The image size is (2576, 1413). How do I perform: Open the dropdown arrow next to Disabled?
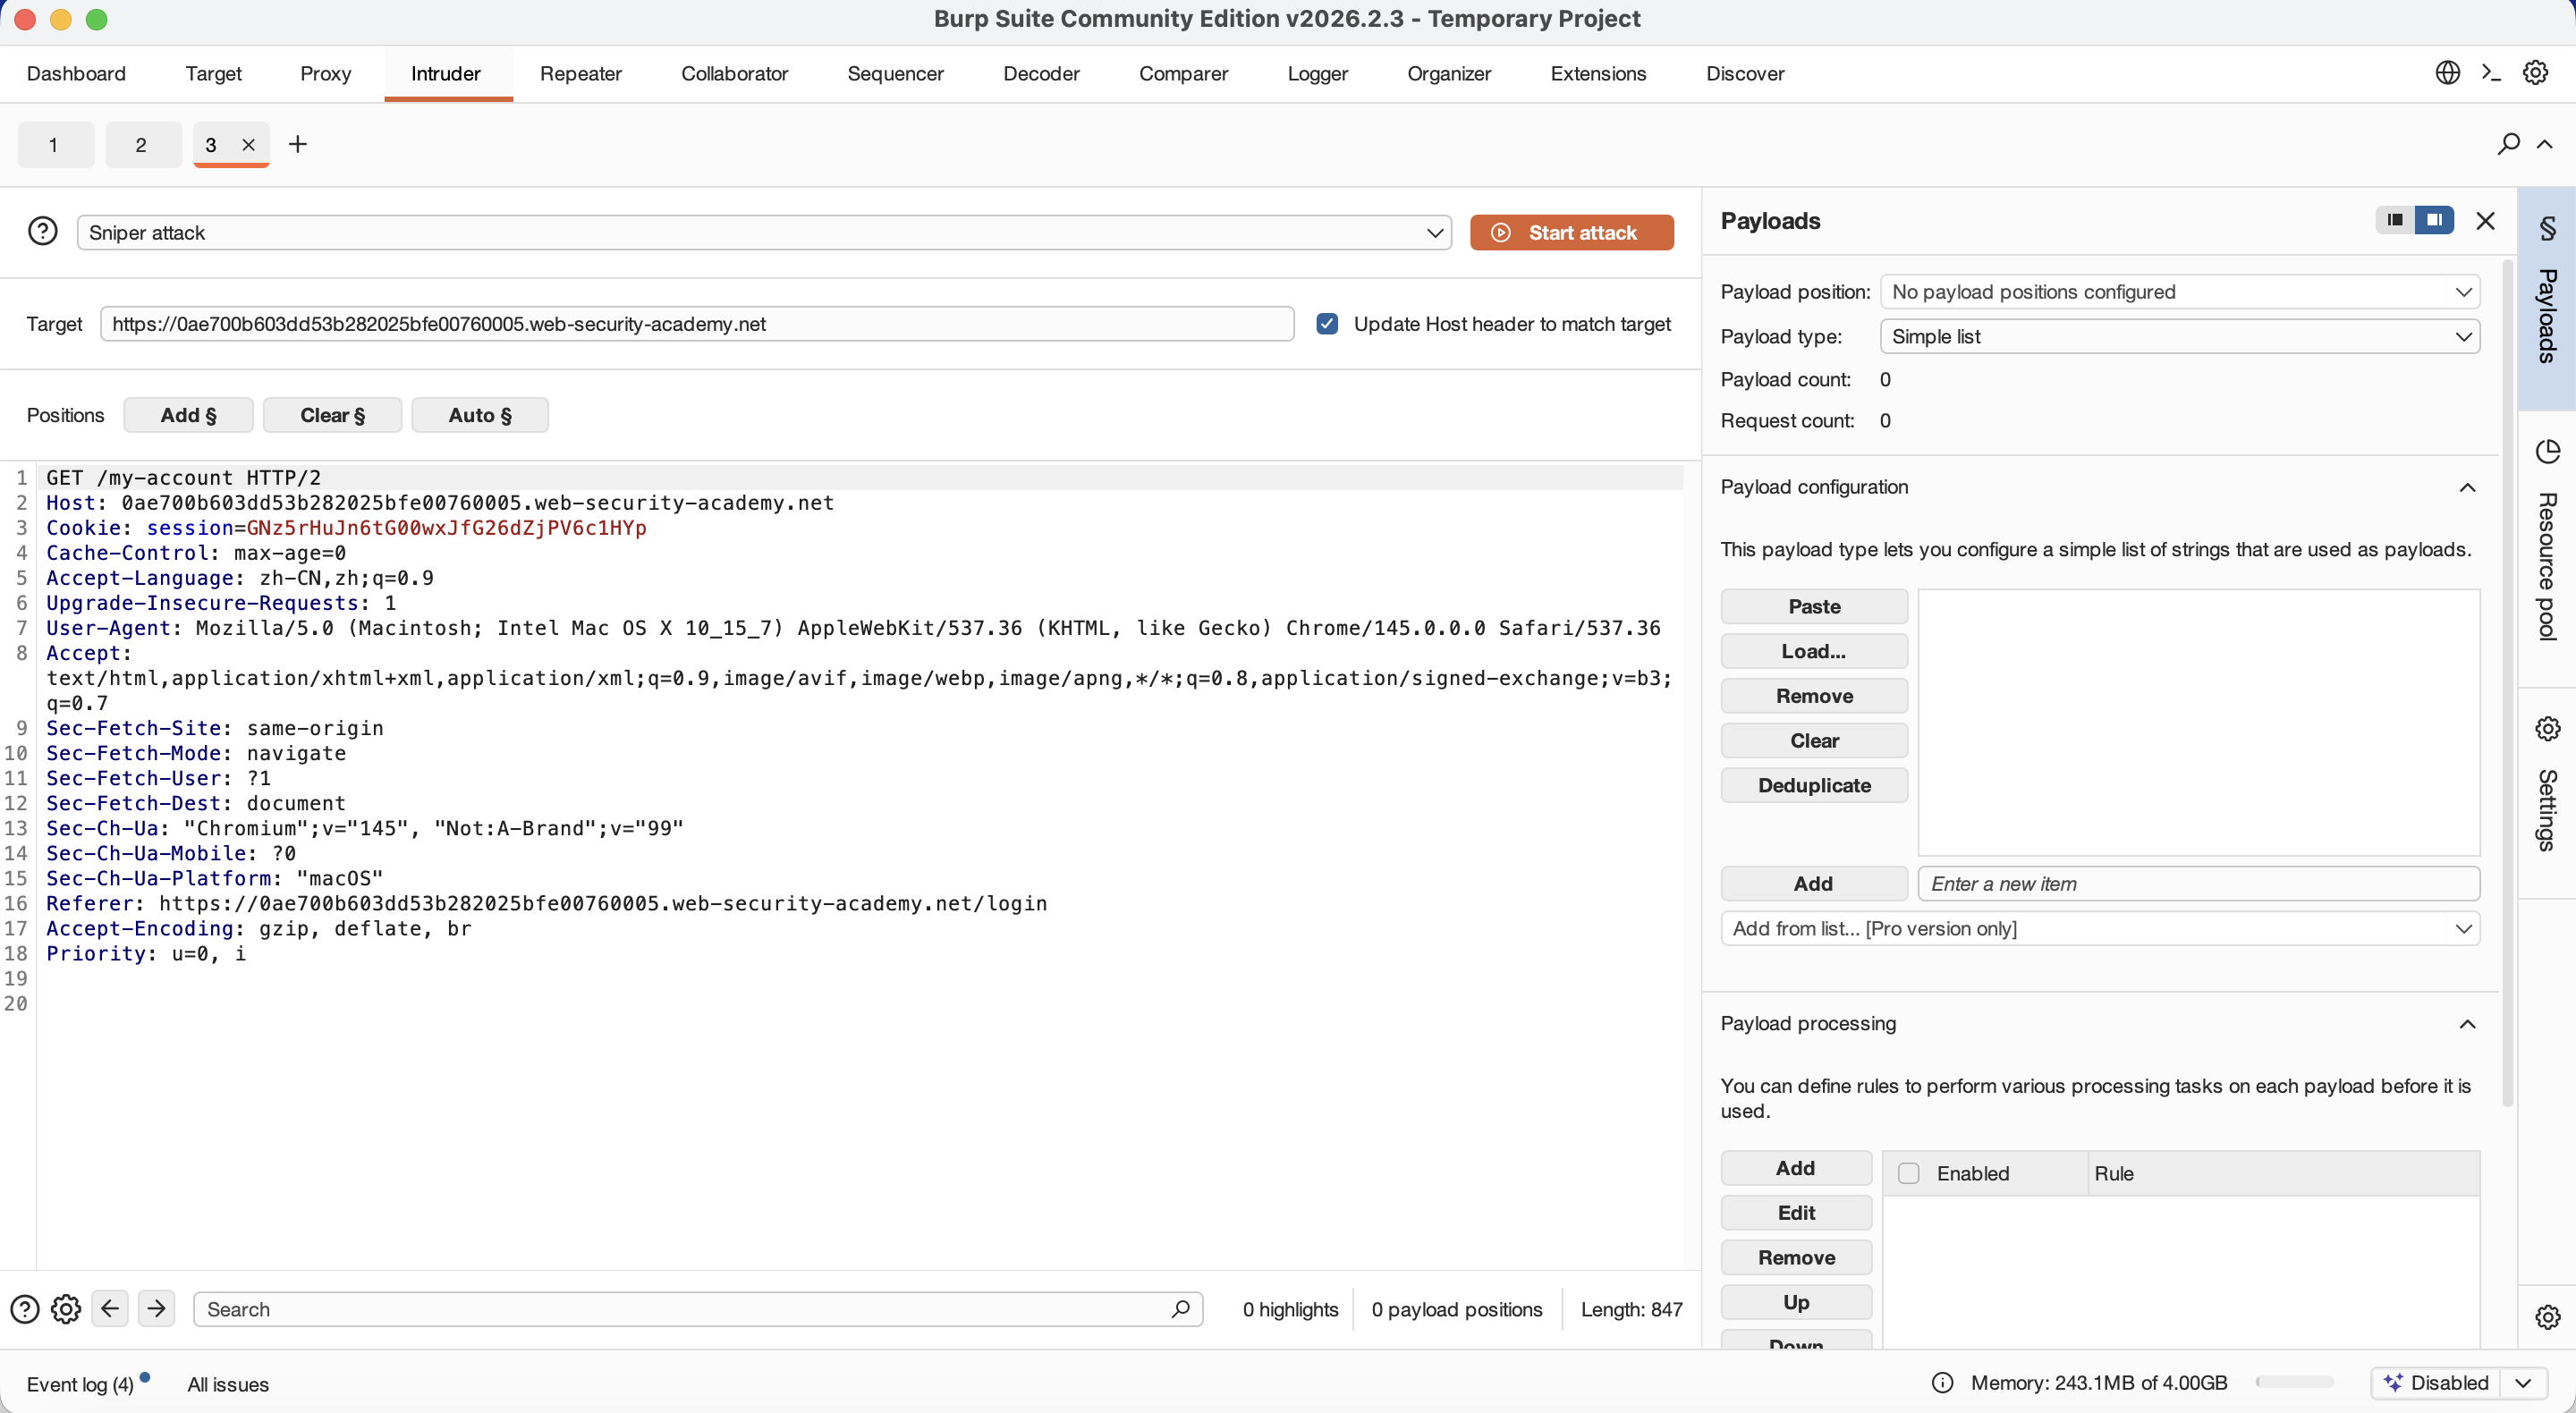pyautogui.click(x=2523, y=1383)
